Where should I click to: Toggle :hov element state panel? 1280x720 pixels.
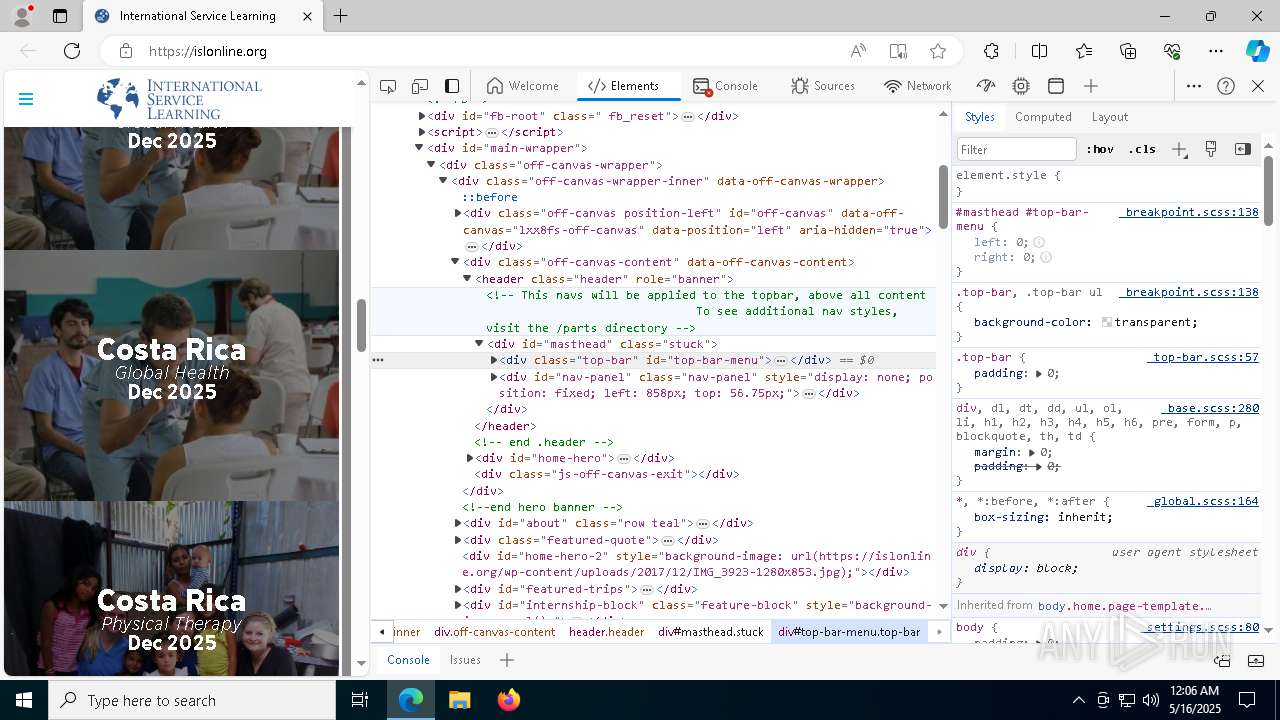(x=1100, y=149)
